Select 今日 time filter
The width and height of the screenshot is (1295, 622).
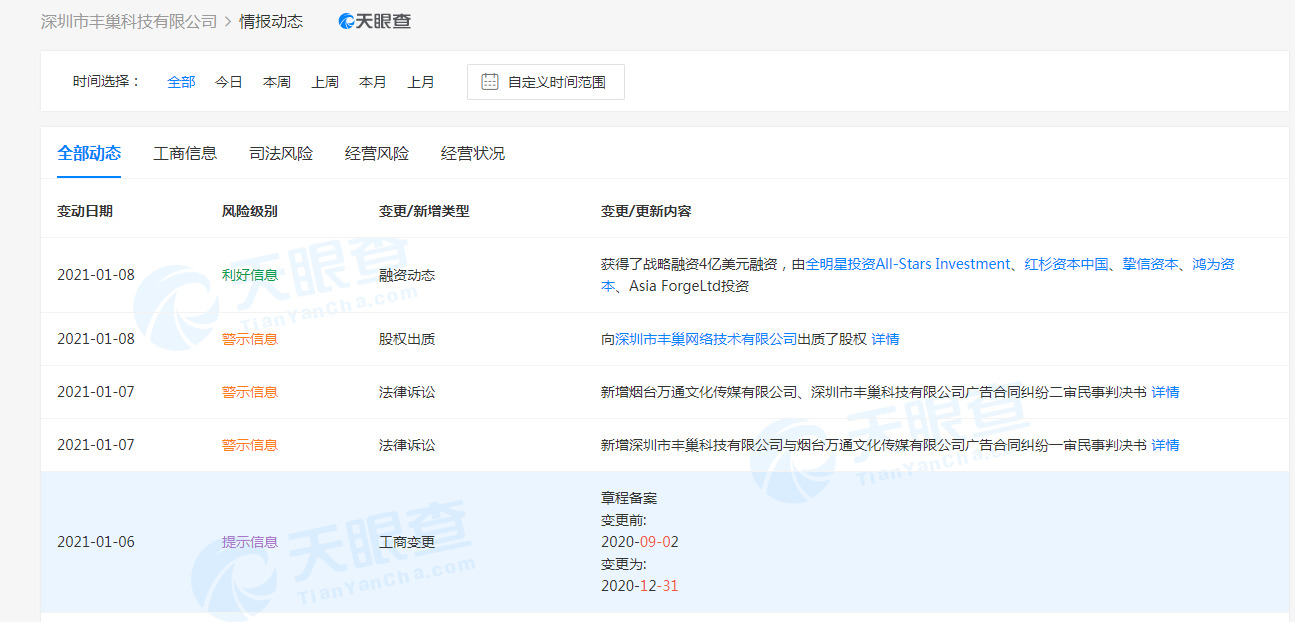(x=229, y=82)
